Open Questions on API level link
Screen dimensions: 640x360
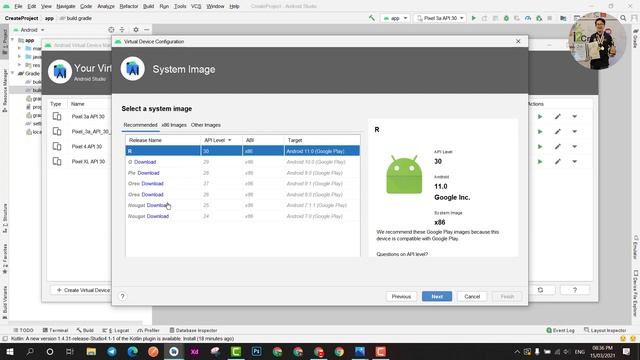(402, 254)
